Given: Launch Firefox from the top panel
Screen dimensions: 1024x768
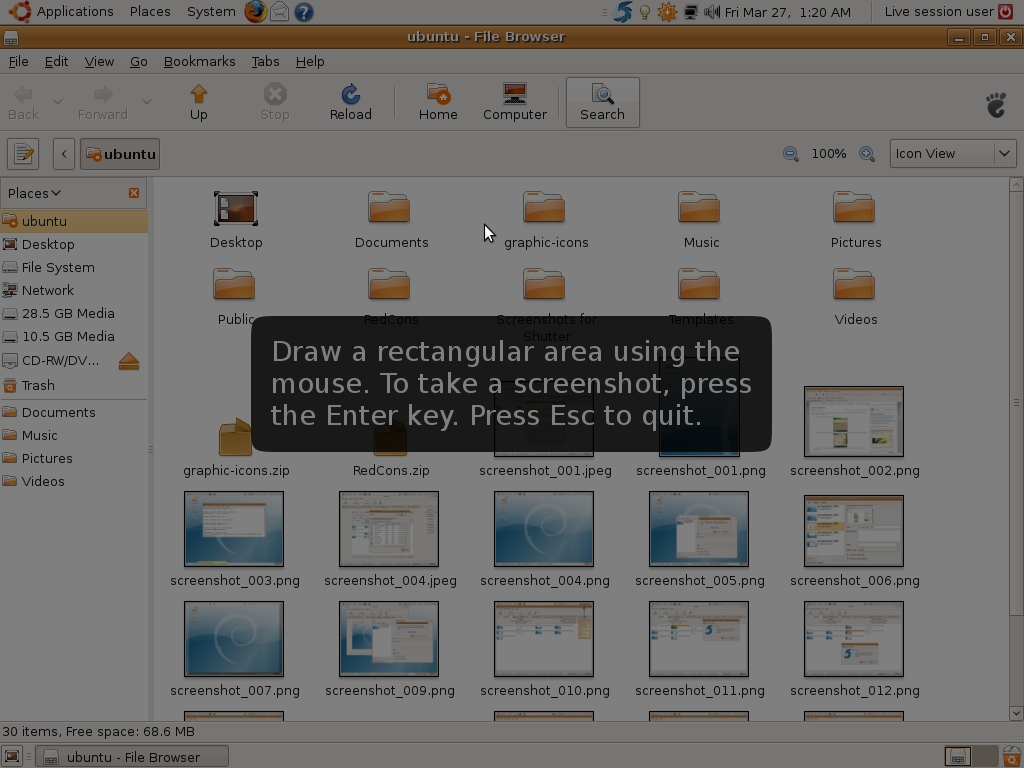Looking at the screenshot, I should [x=255, y=12].
